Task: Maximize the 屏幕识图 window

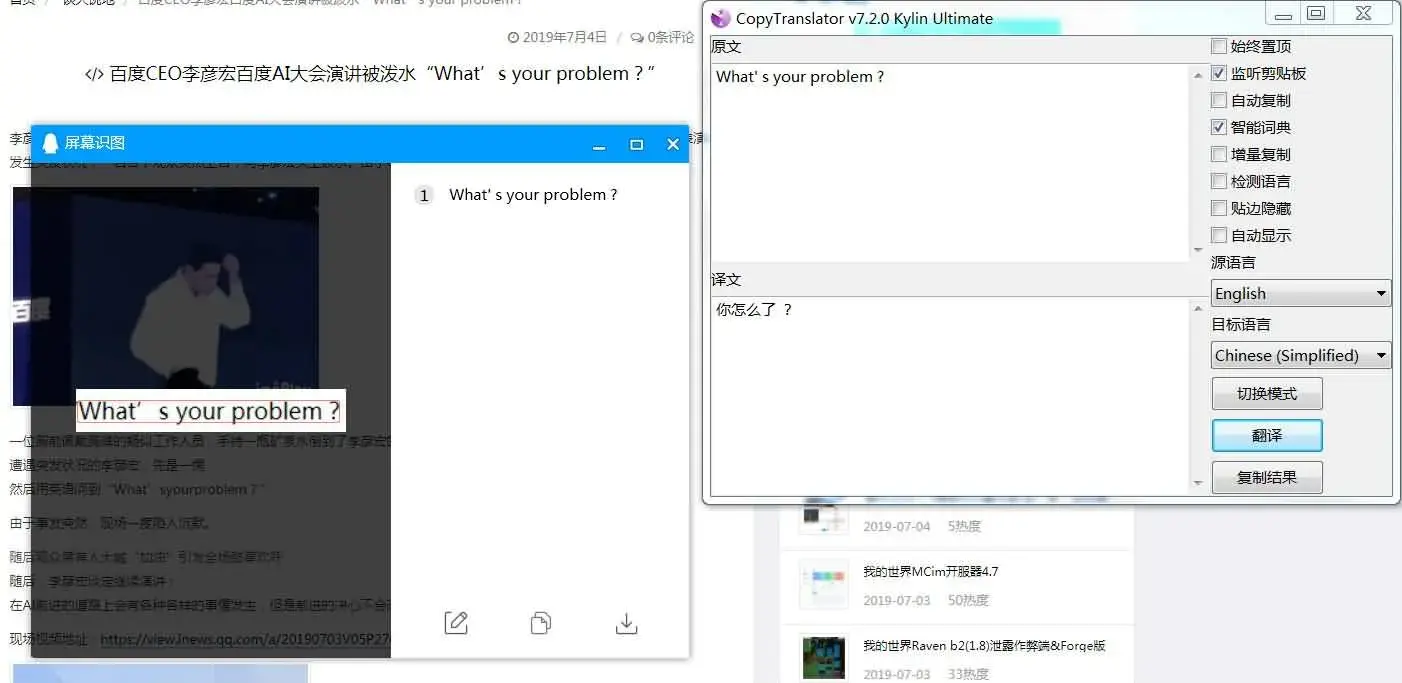Action: pos(636,145)
